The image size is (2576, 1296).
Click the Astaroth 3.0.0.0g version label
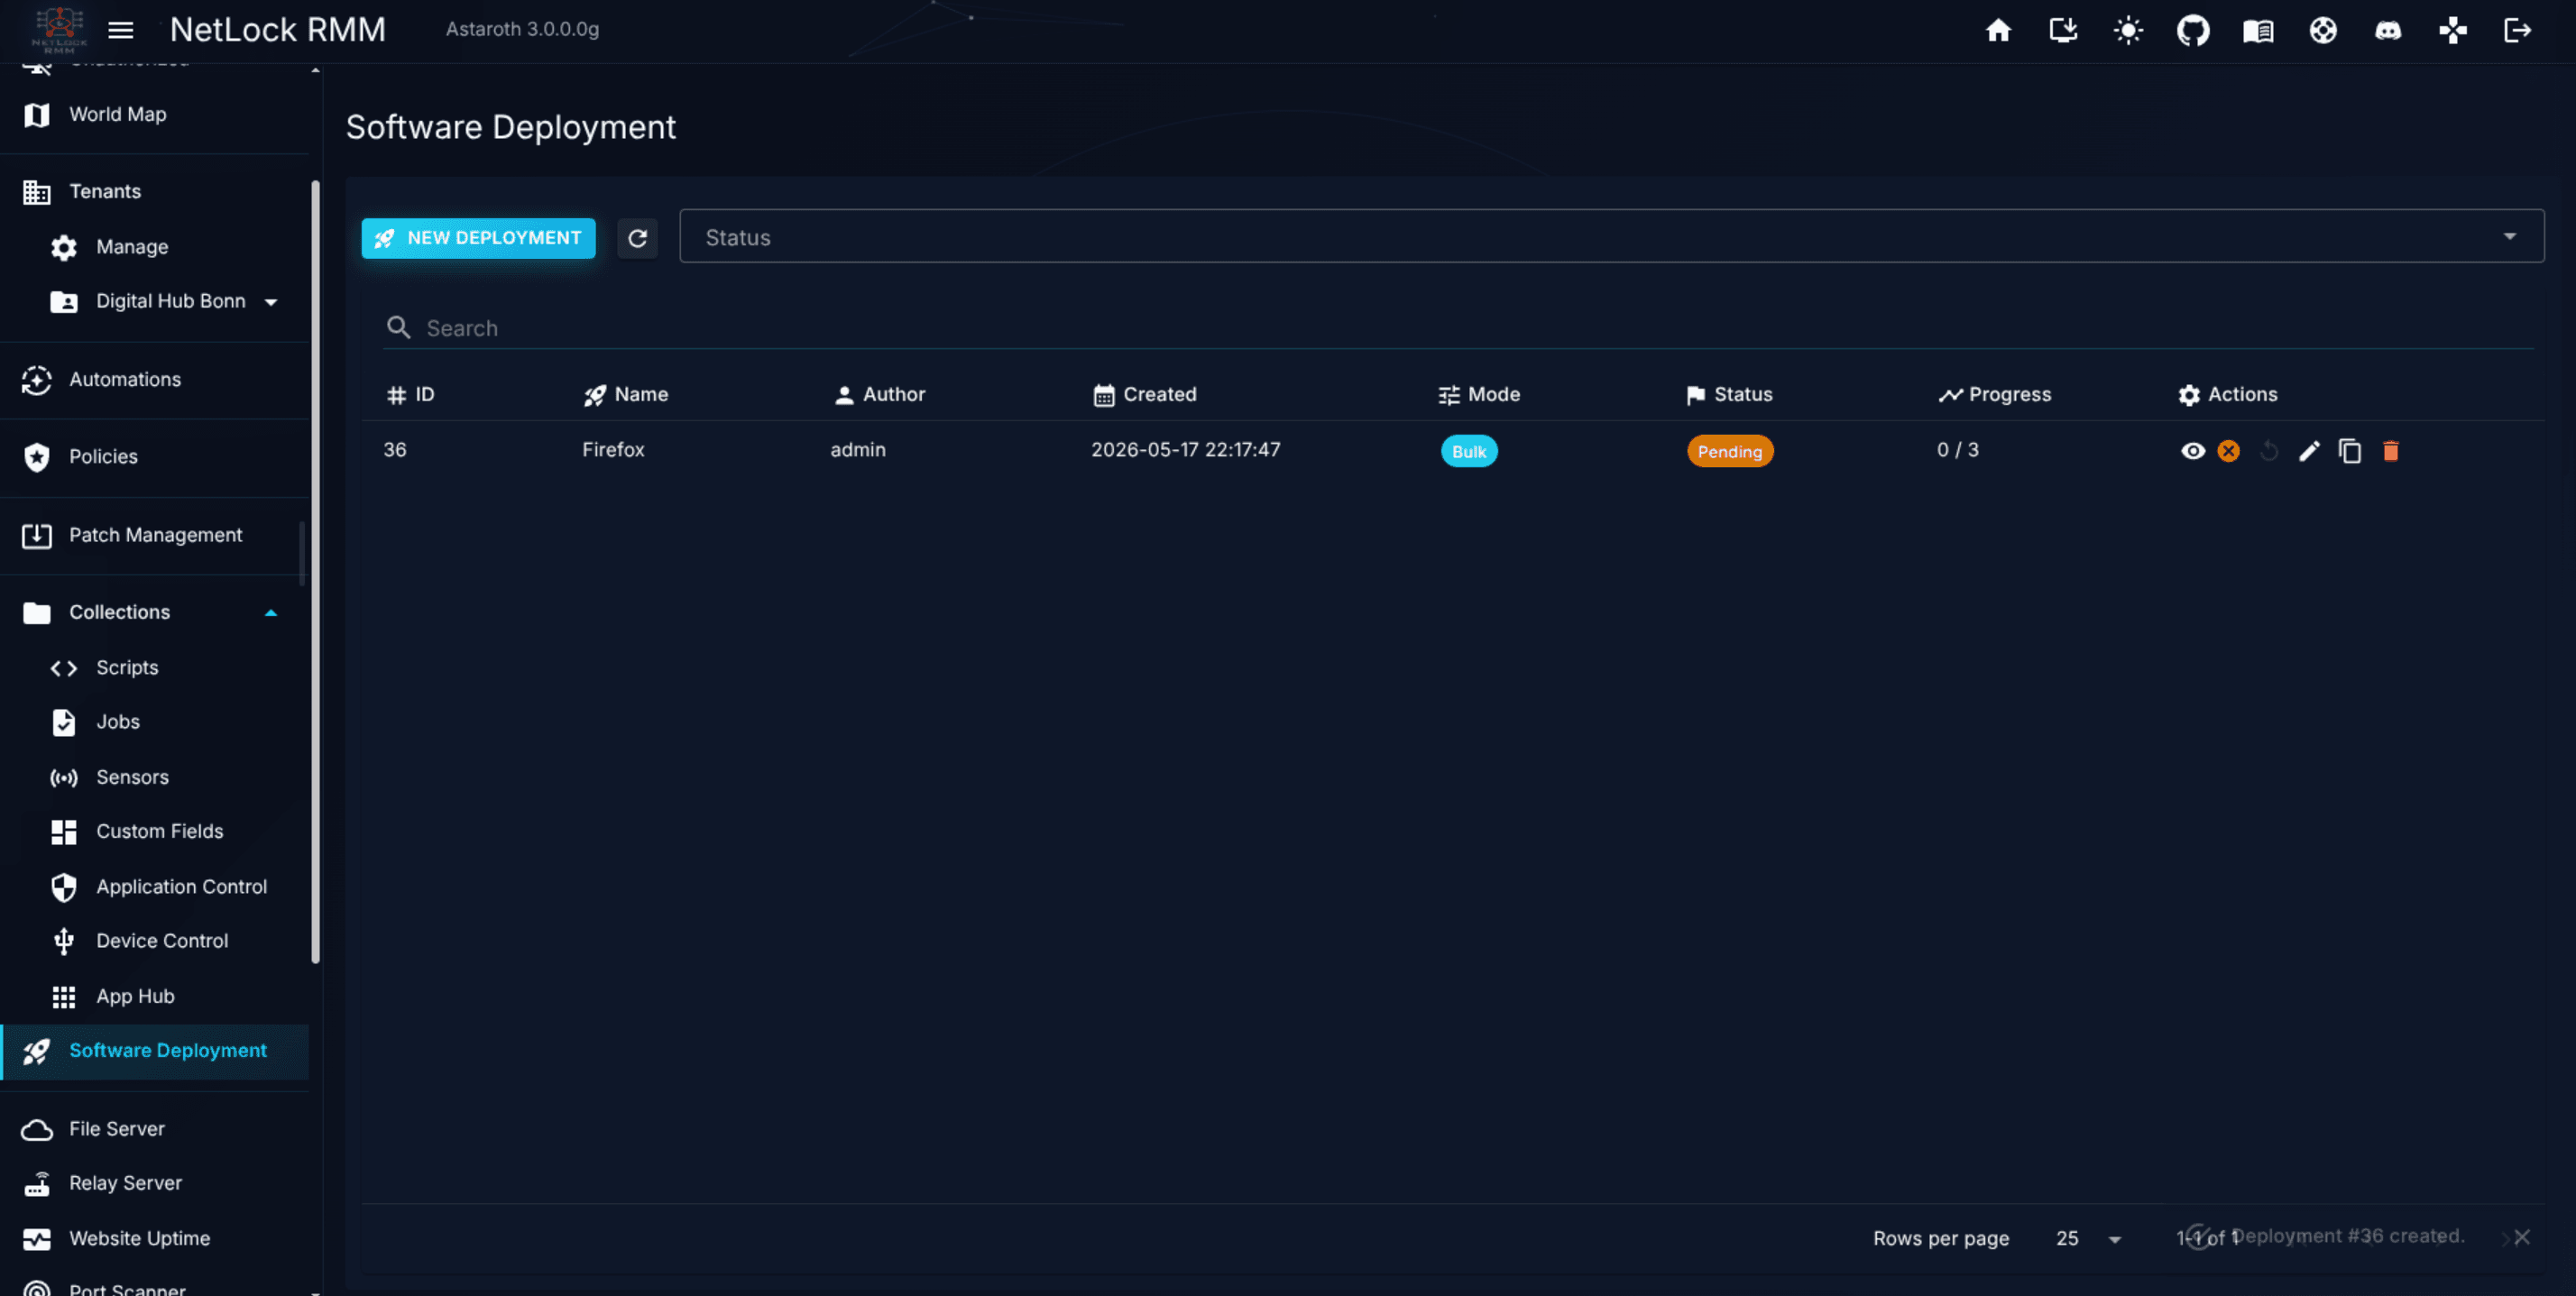(x=522, y=29)
